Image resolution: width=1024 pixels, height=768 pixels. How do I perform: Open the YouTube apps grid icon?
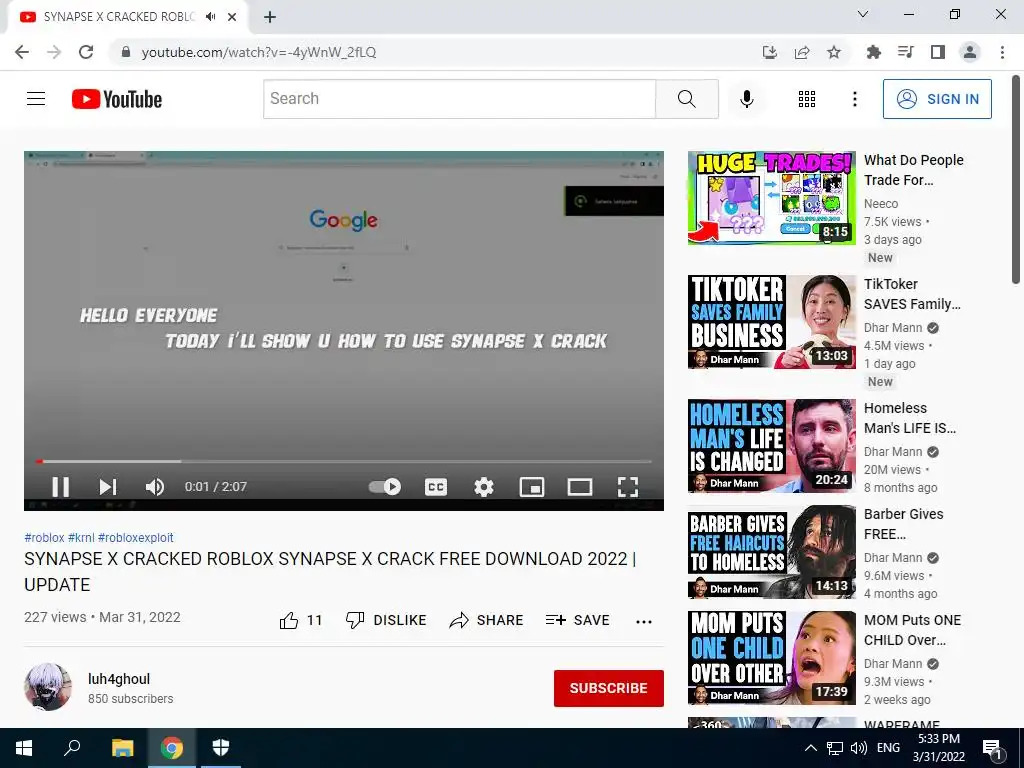pyautogui.click(x=807, y=99)
